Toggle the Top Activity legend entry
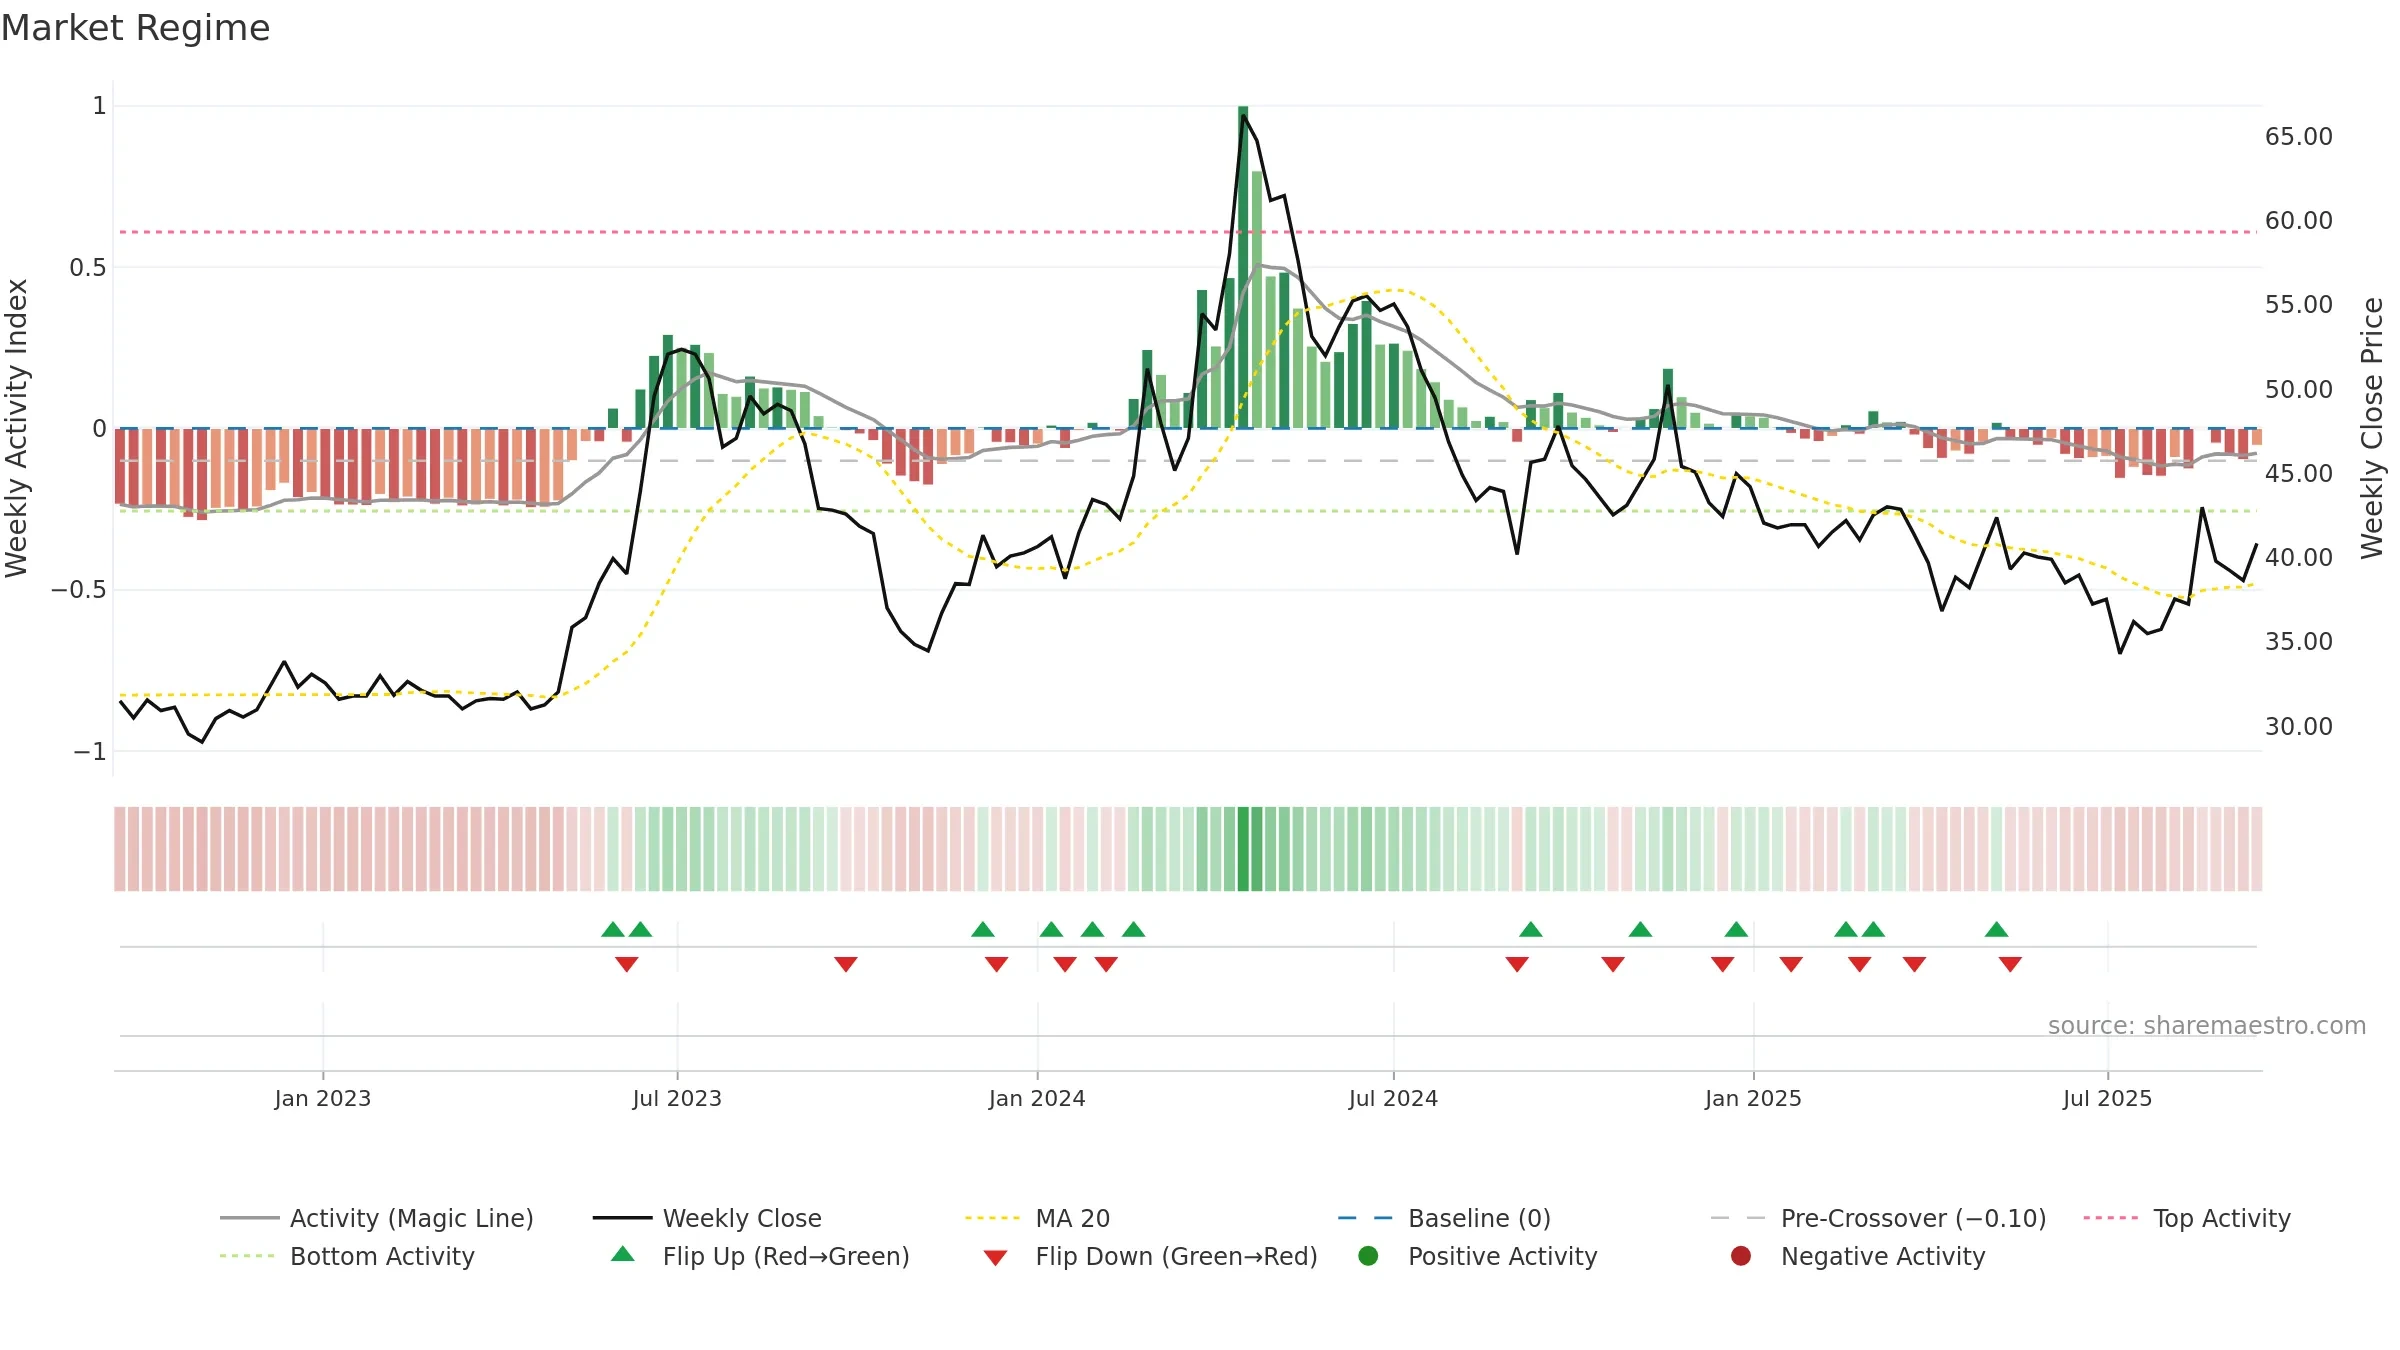Viewport: 2400px width, 1350px height. (2187, 1218)
